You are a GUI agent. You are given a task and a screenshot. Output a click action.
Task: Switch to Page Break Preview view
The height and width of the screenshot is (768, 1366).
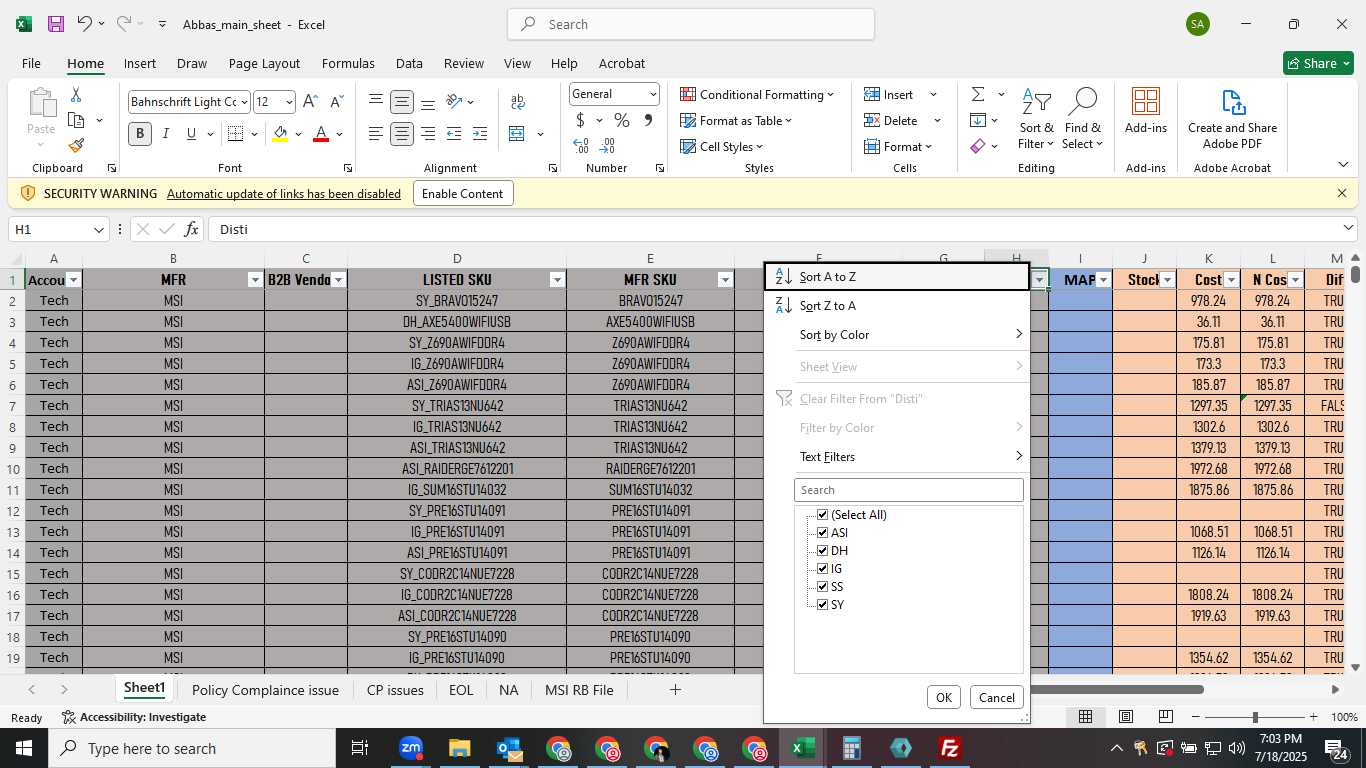click(1166, 717)
